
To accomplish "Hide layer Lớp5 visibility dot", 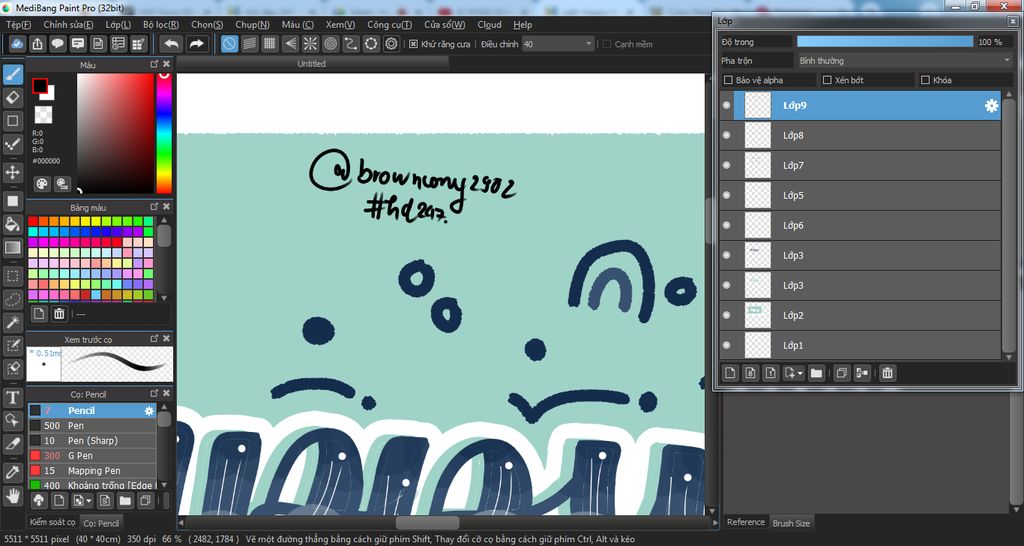I will pyautogui.click(x=726, y=195).
